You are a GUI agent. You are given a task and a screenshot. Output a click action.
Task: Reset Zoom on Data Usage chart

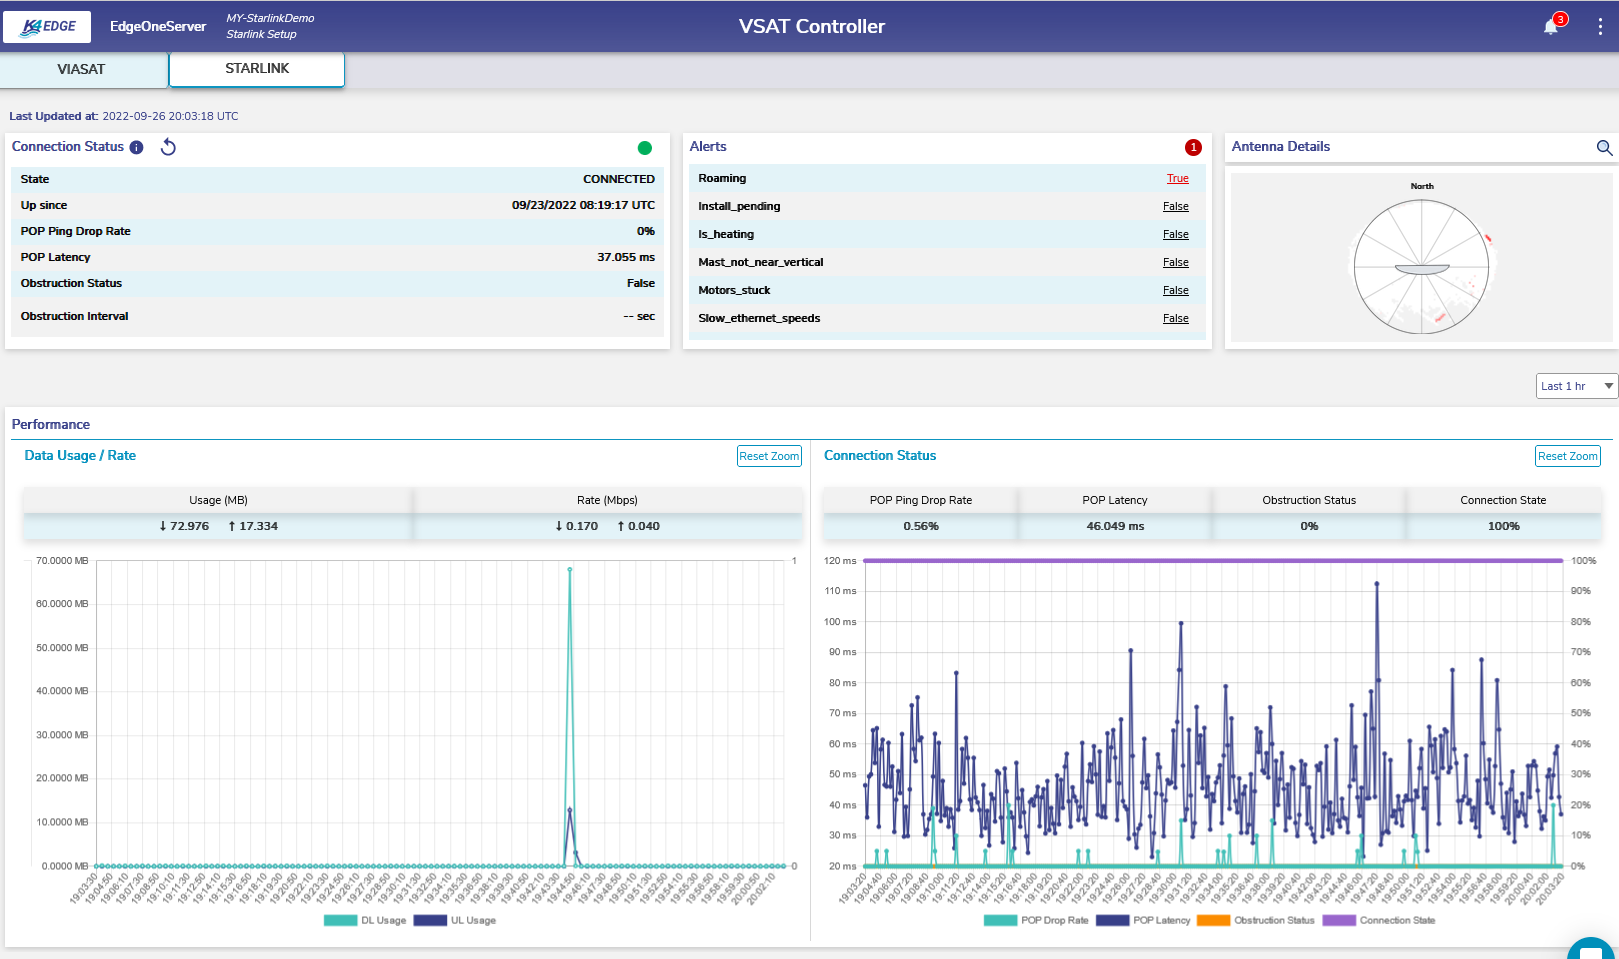point(769,456)
